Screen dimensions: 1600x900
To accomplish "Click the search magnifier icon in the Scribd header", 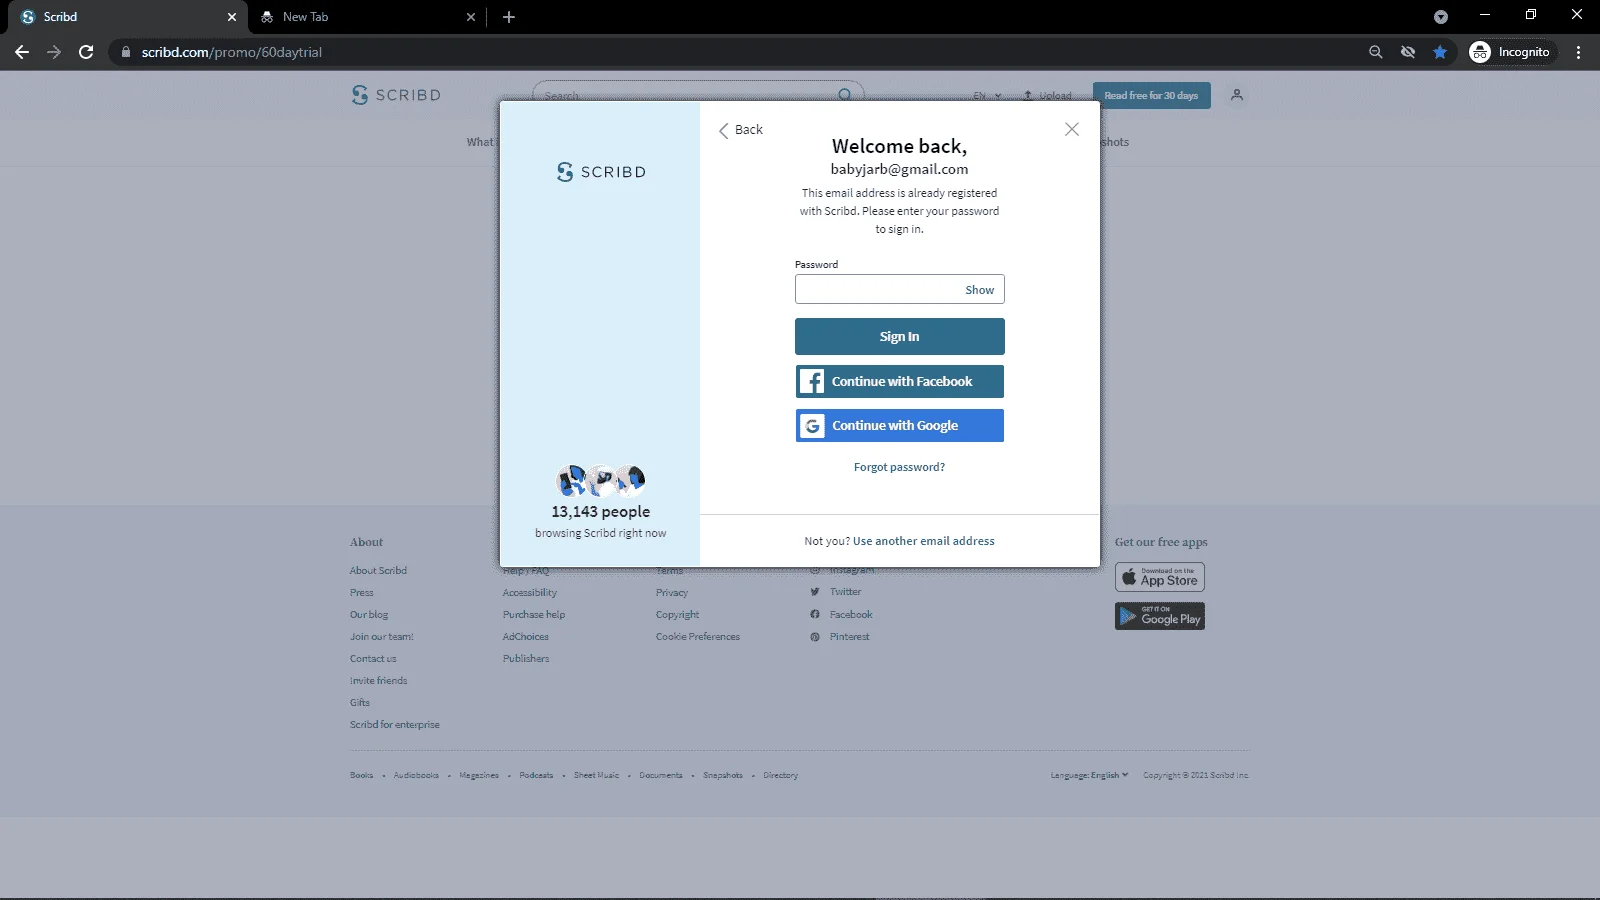I will pos(845,95).
